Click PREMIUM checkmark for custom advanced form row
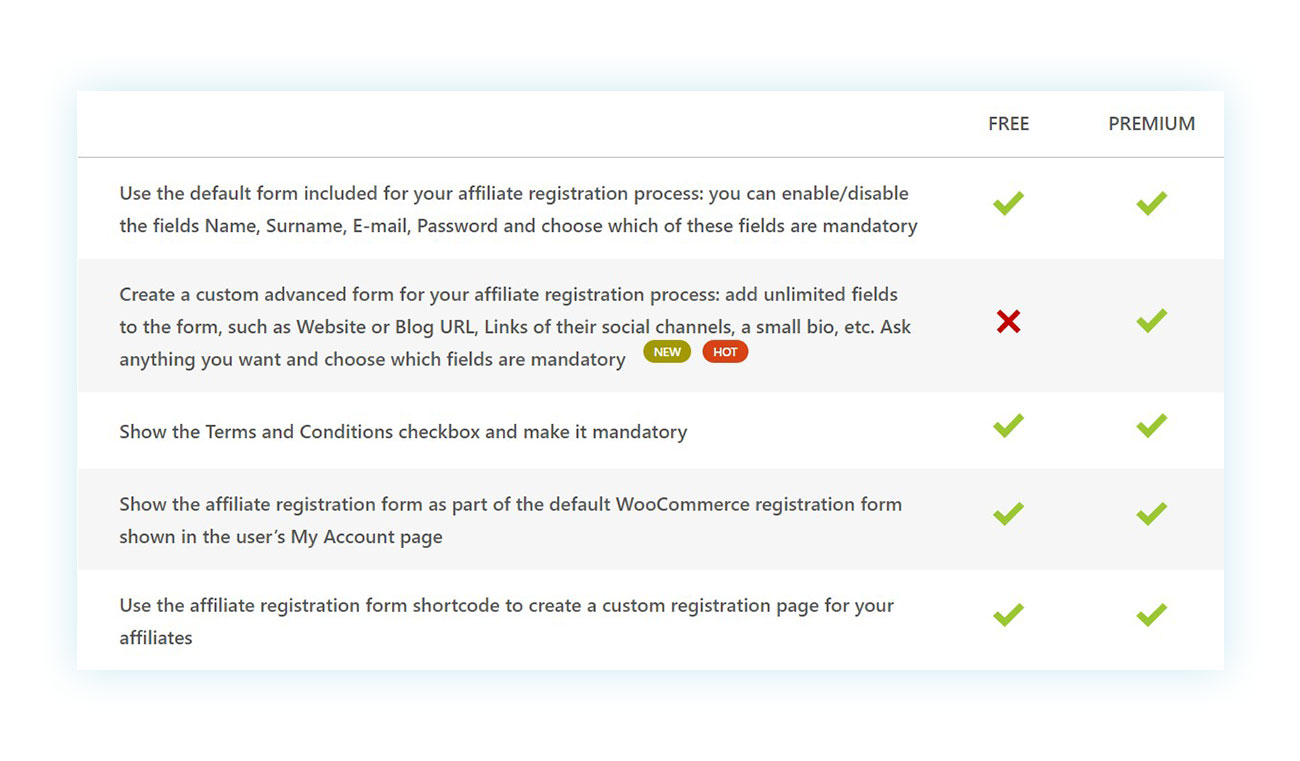 [1151, 321]
